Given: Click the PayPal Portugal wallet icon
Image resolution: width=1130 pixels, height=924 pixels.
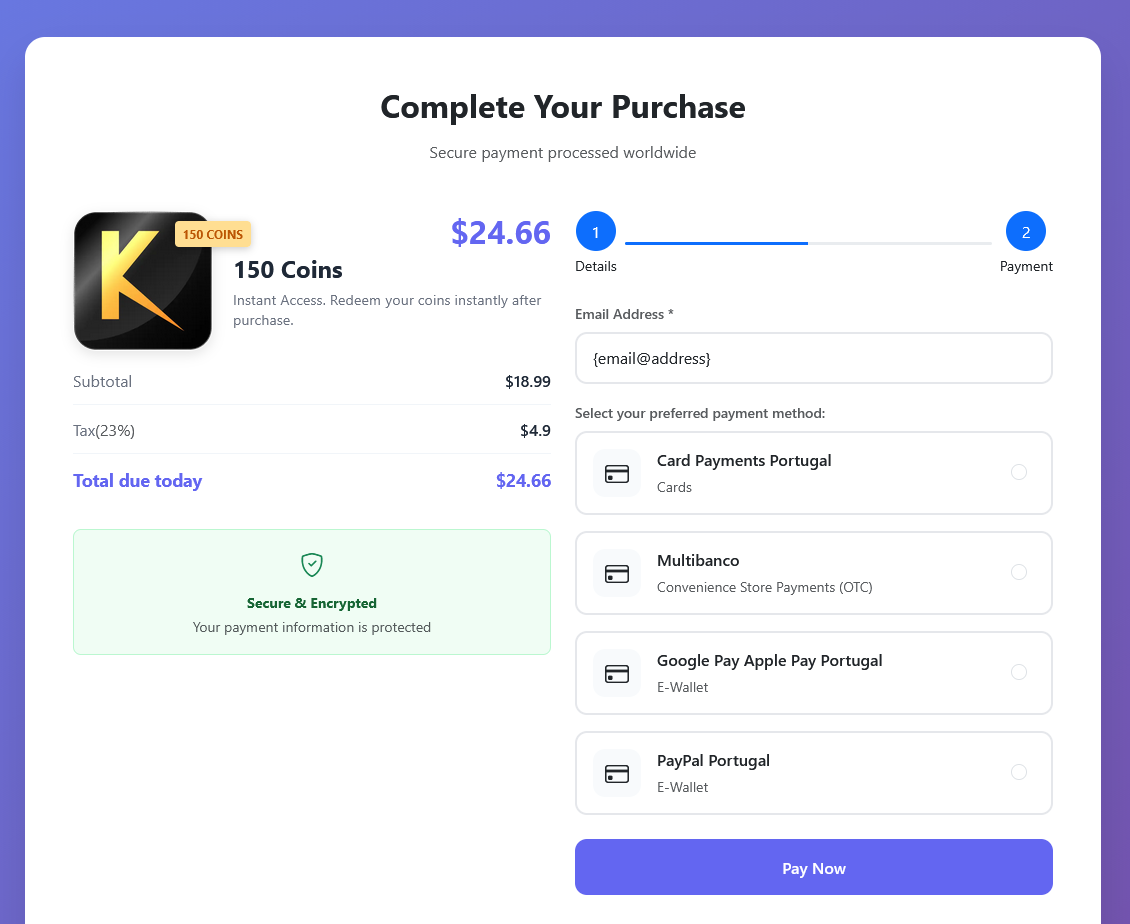Looking at the screenshot, I should coord(617,773).
